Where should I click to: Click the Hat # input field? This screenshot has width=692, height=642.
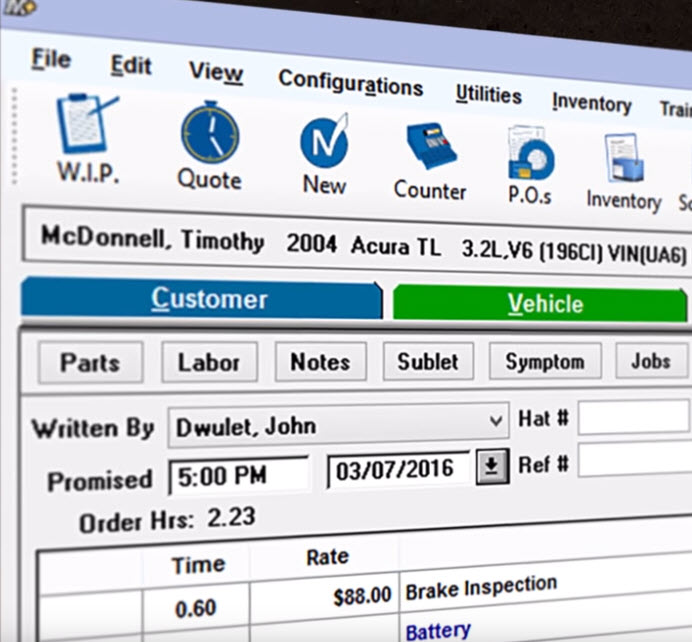pos(634,417)
